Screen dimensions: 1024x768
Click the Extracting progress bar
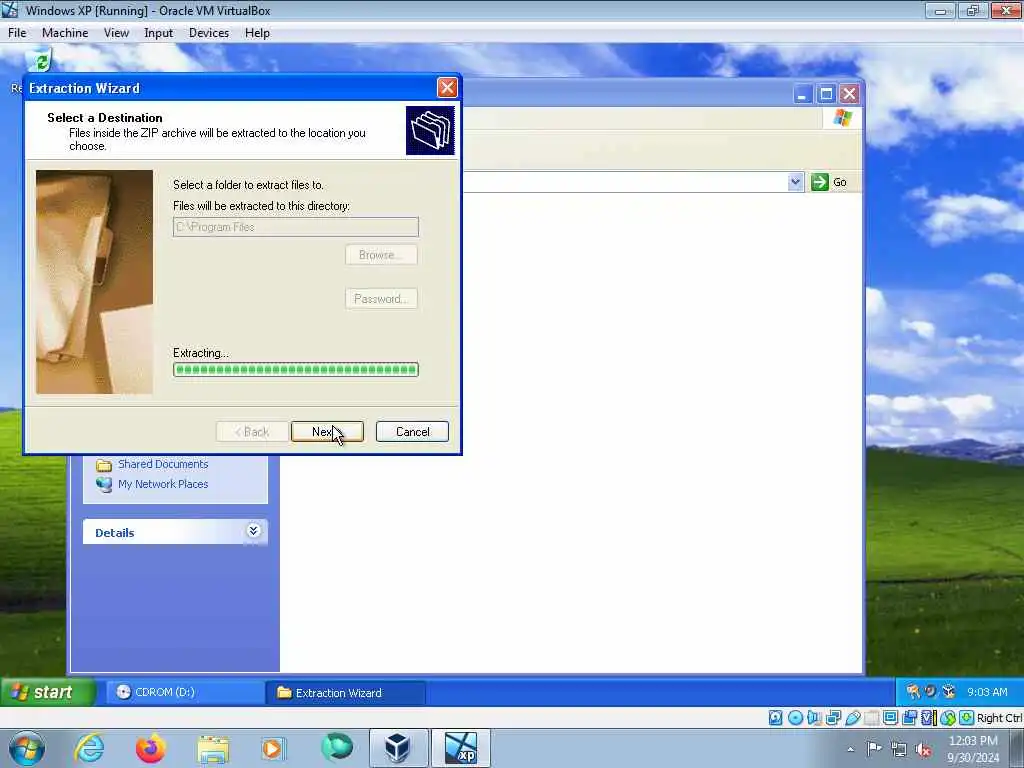[296, 370]
